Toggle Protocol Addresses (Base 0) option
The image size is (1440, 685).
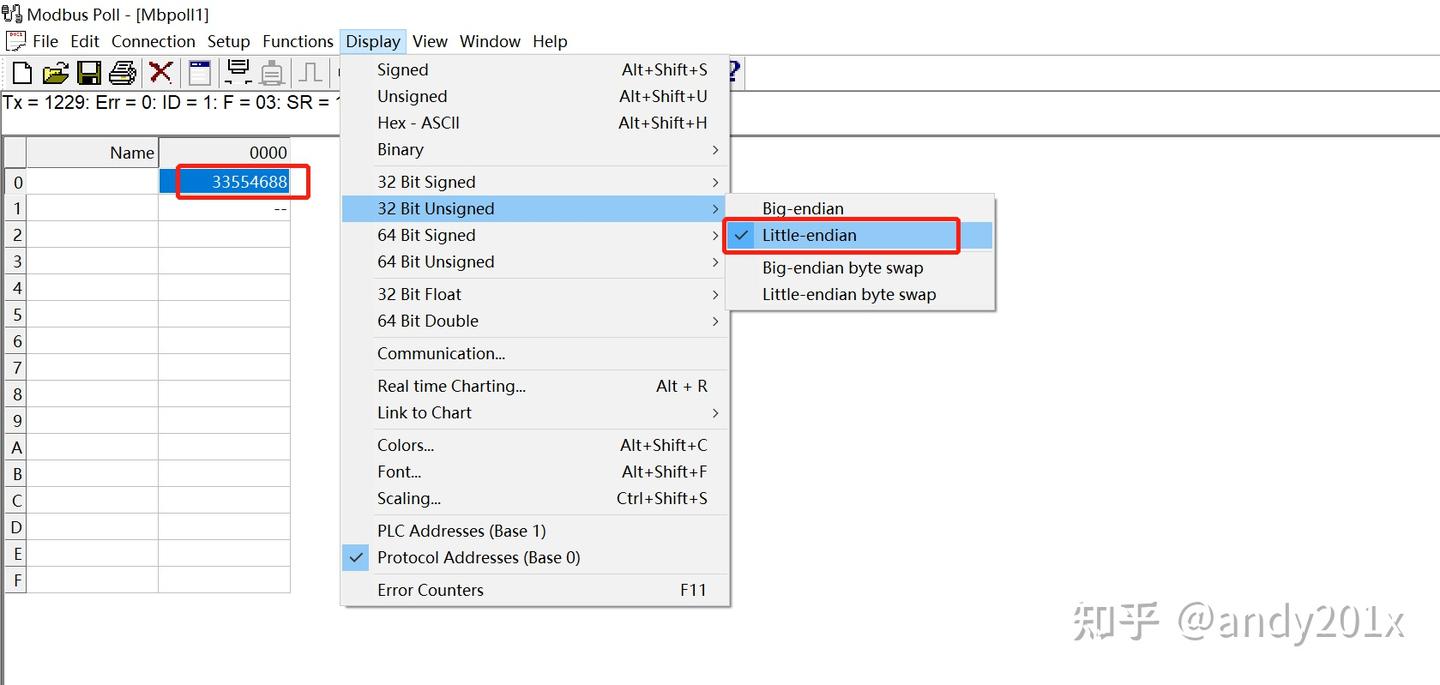pyautogui.click(x=478, y=557)
